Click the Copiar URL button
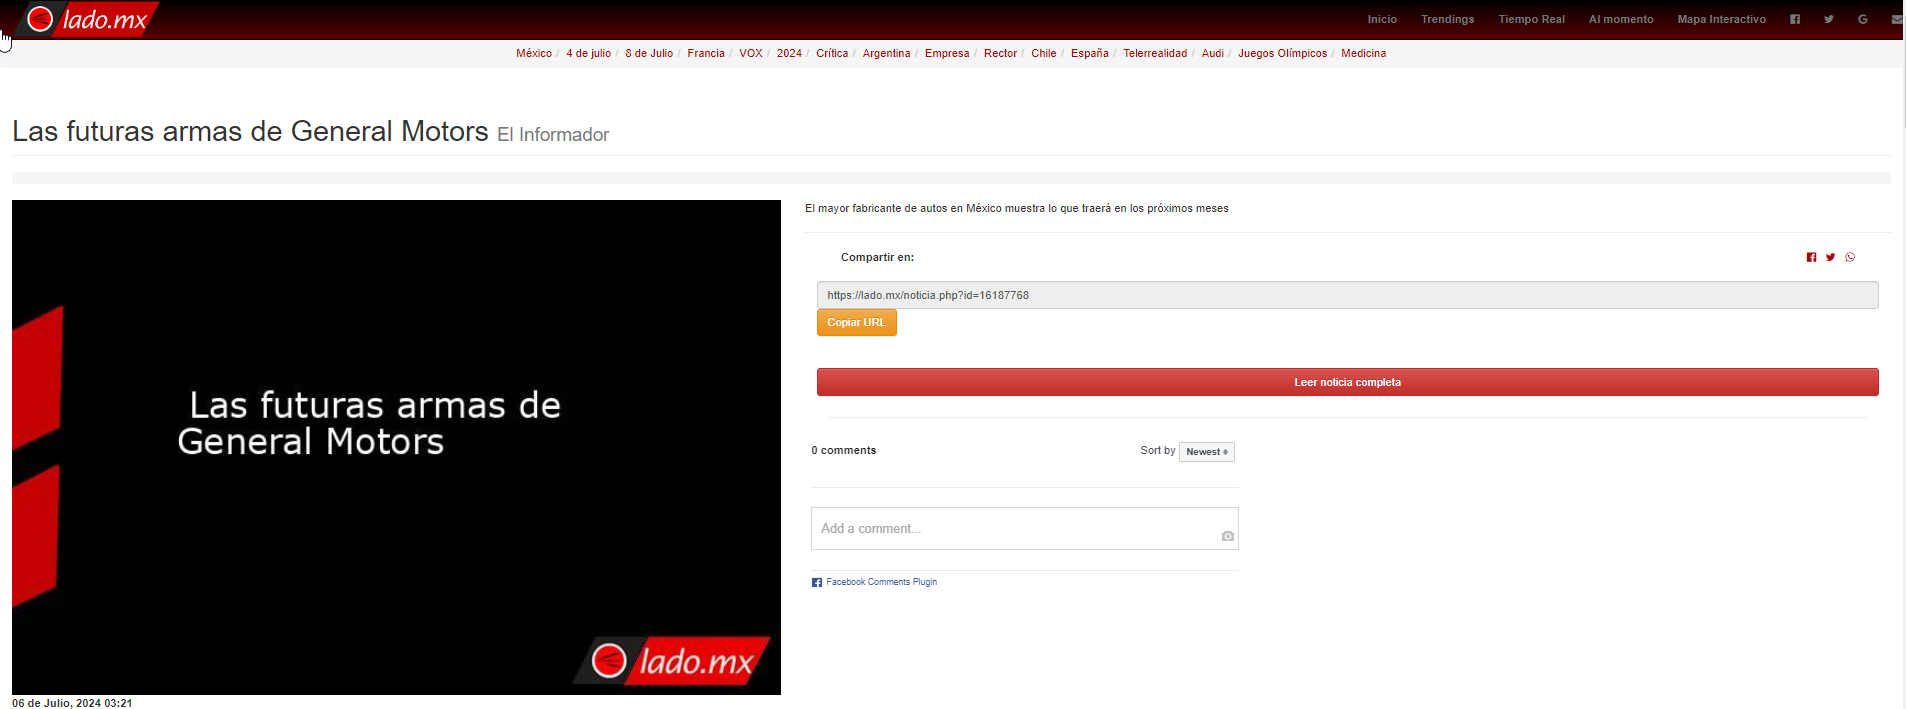The width and height of the screenshot is (1906, 709). (856, 322)
